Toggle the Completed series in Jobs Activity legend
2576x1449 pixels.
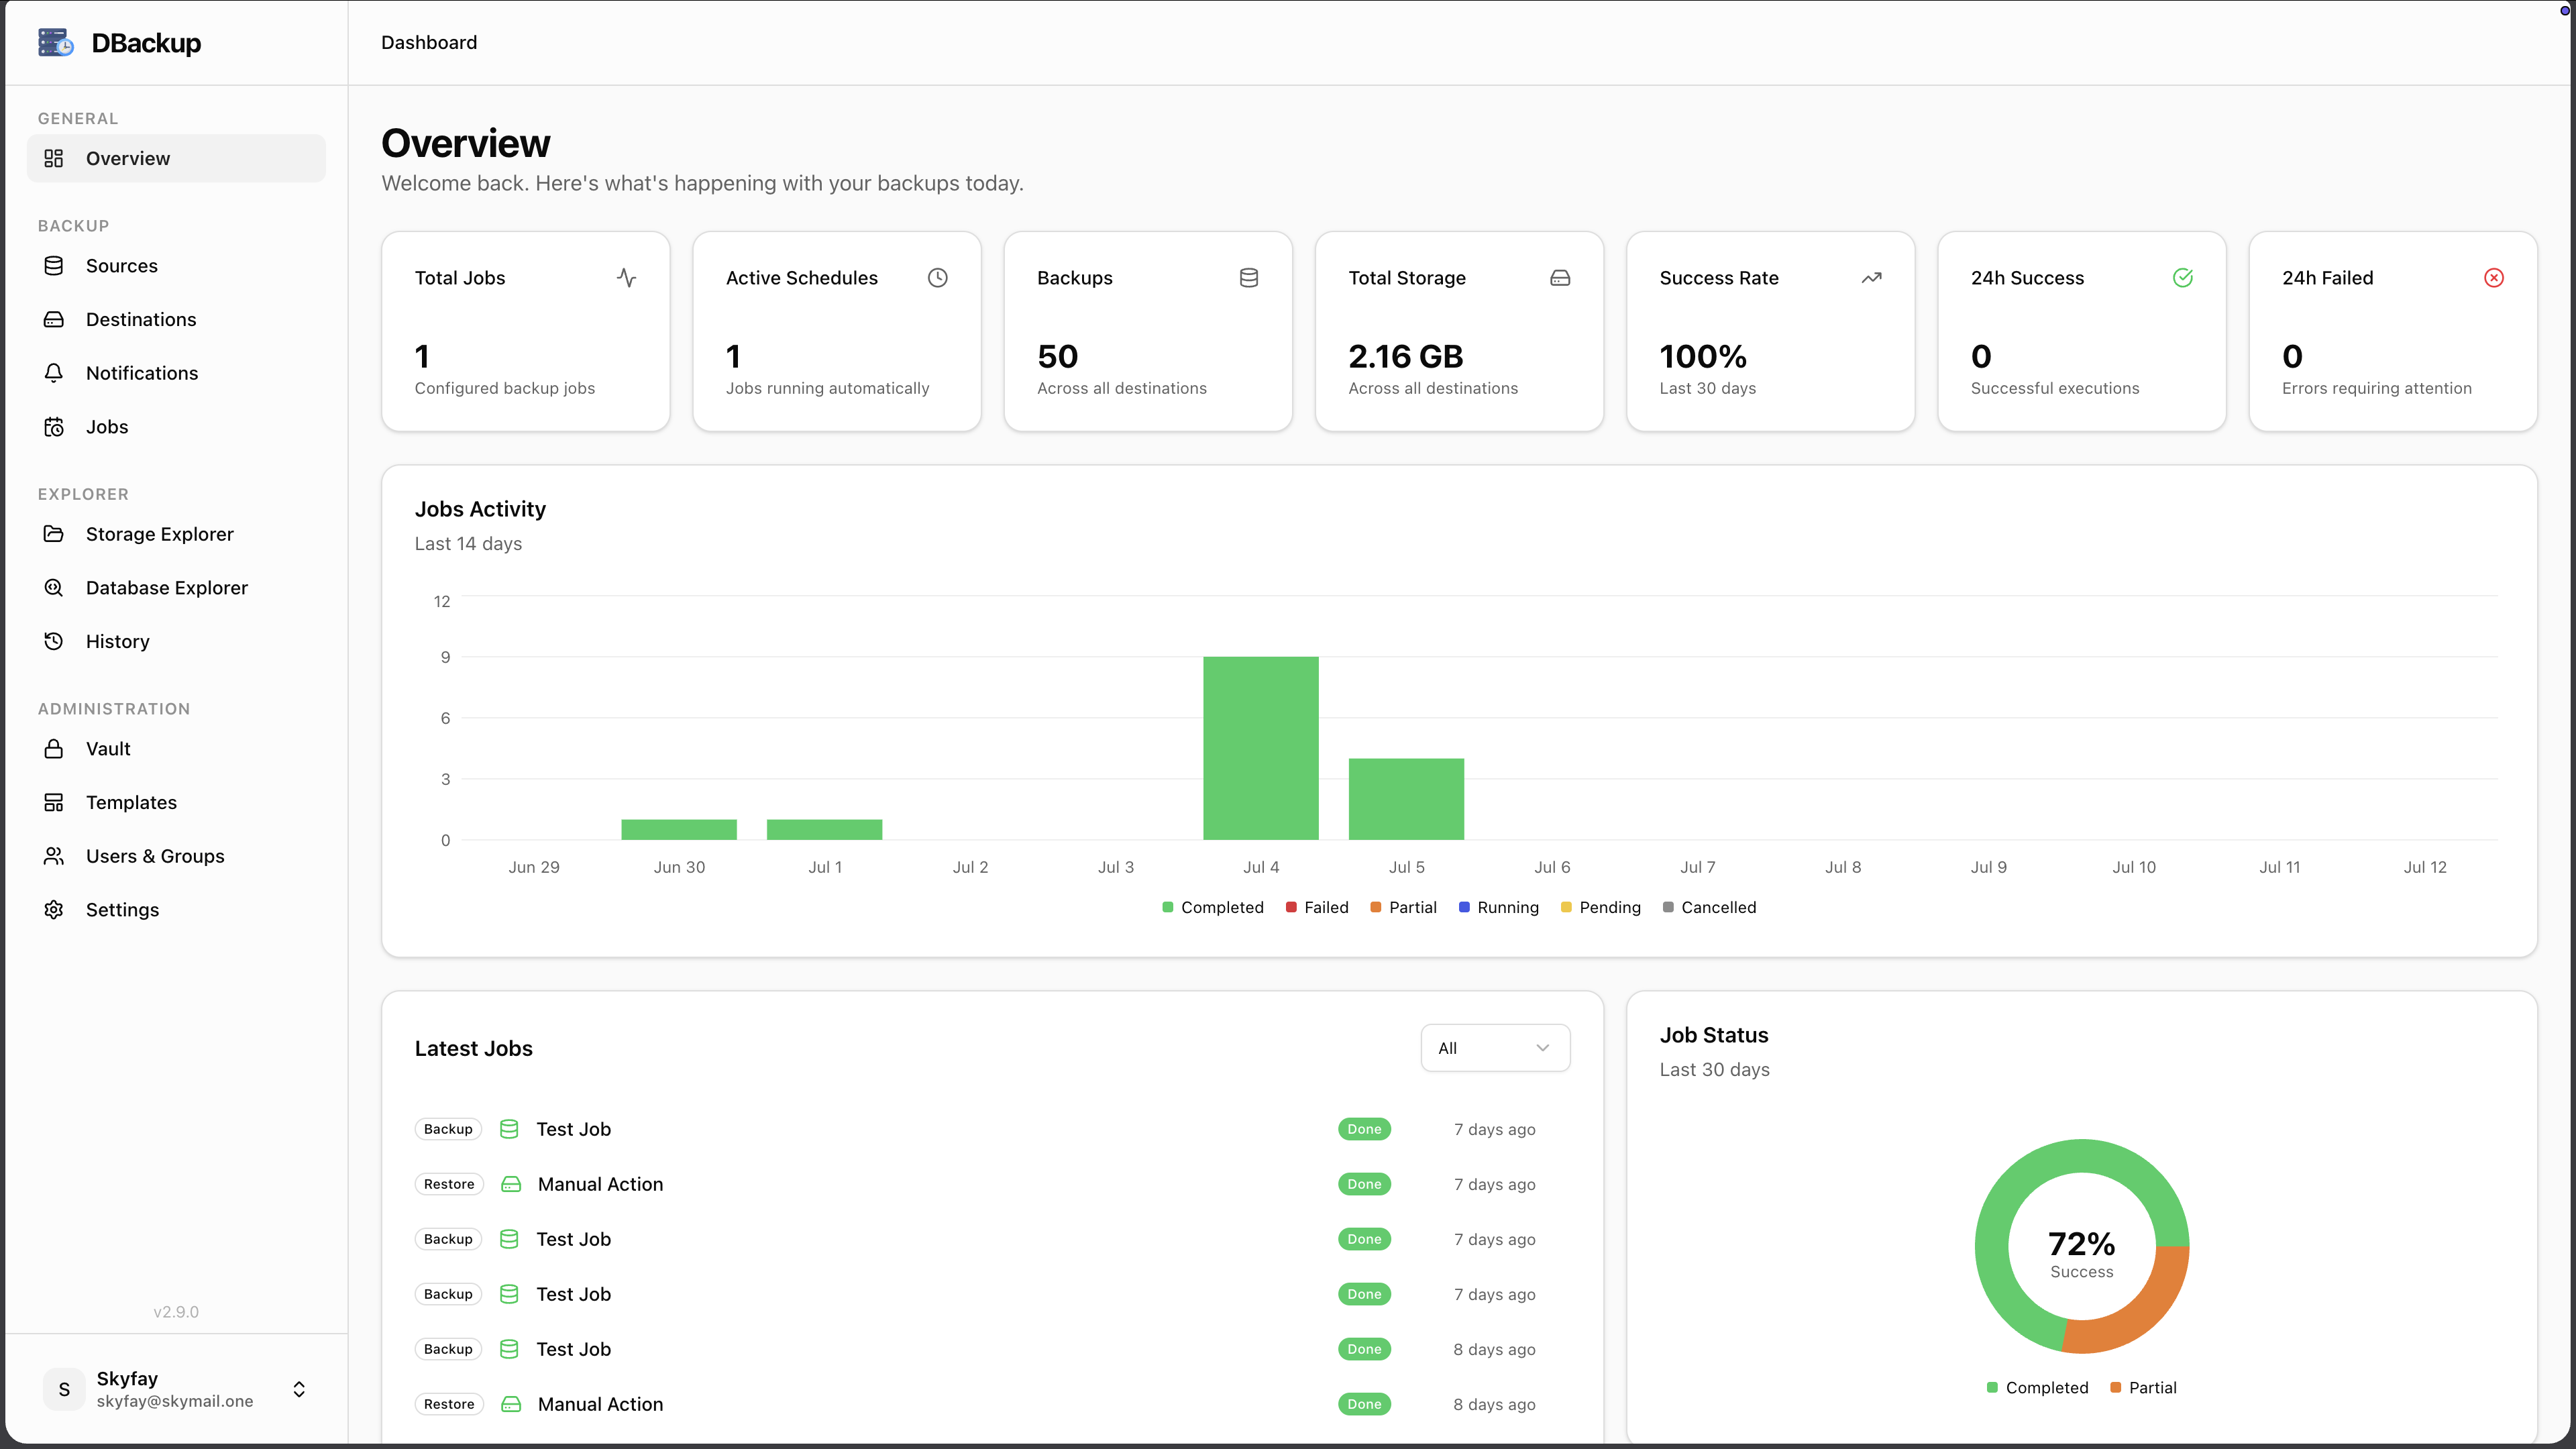[x=1212, y=907]
